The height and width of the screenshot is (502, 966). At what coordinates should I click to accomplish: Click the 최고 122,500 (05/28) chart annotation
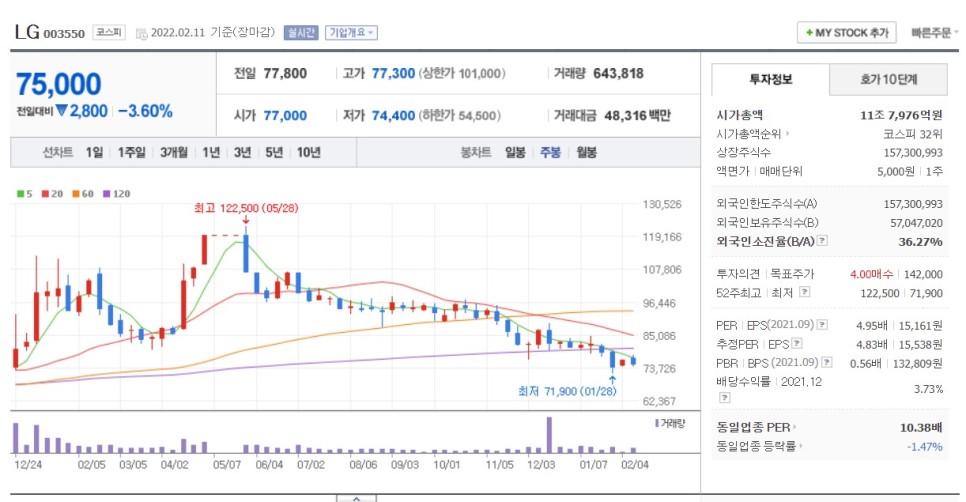[x=246, y=208]
